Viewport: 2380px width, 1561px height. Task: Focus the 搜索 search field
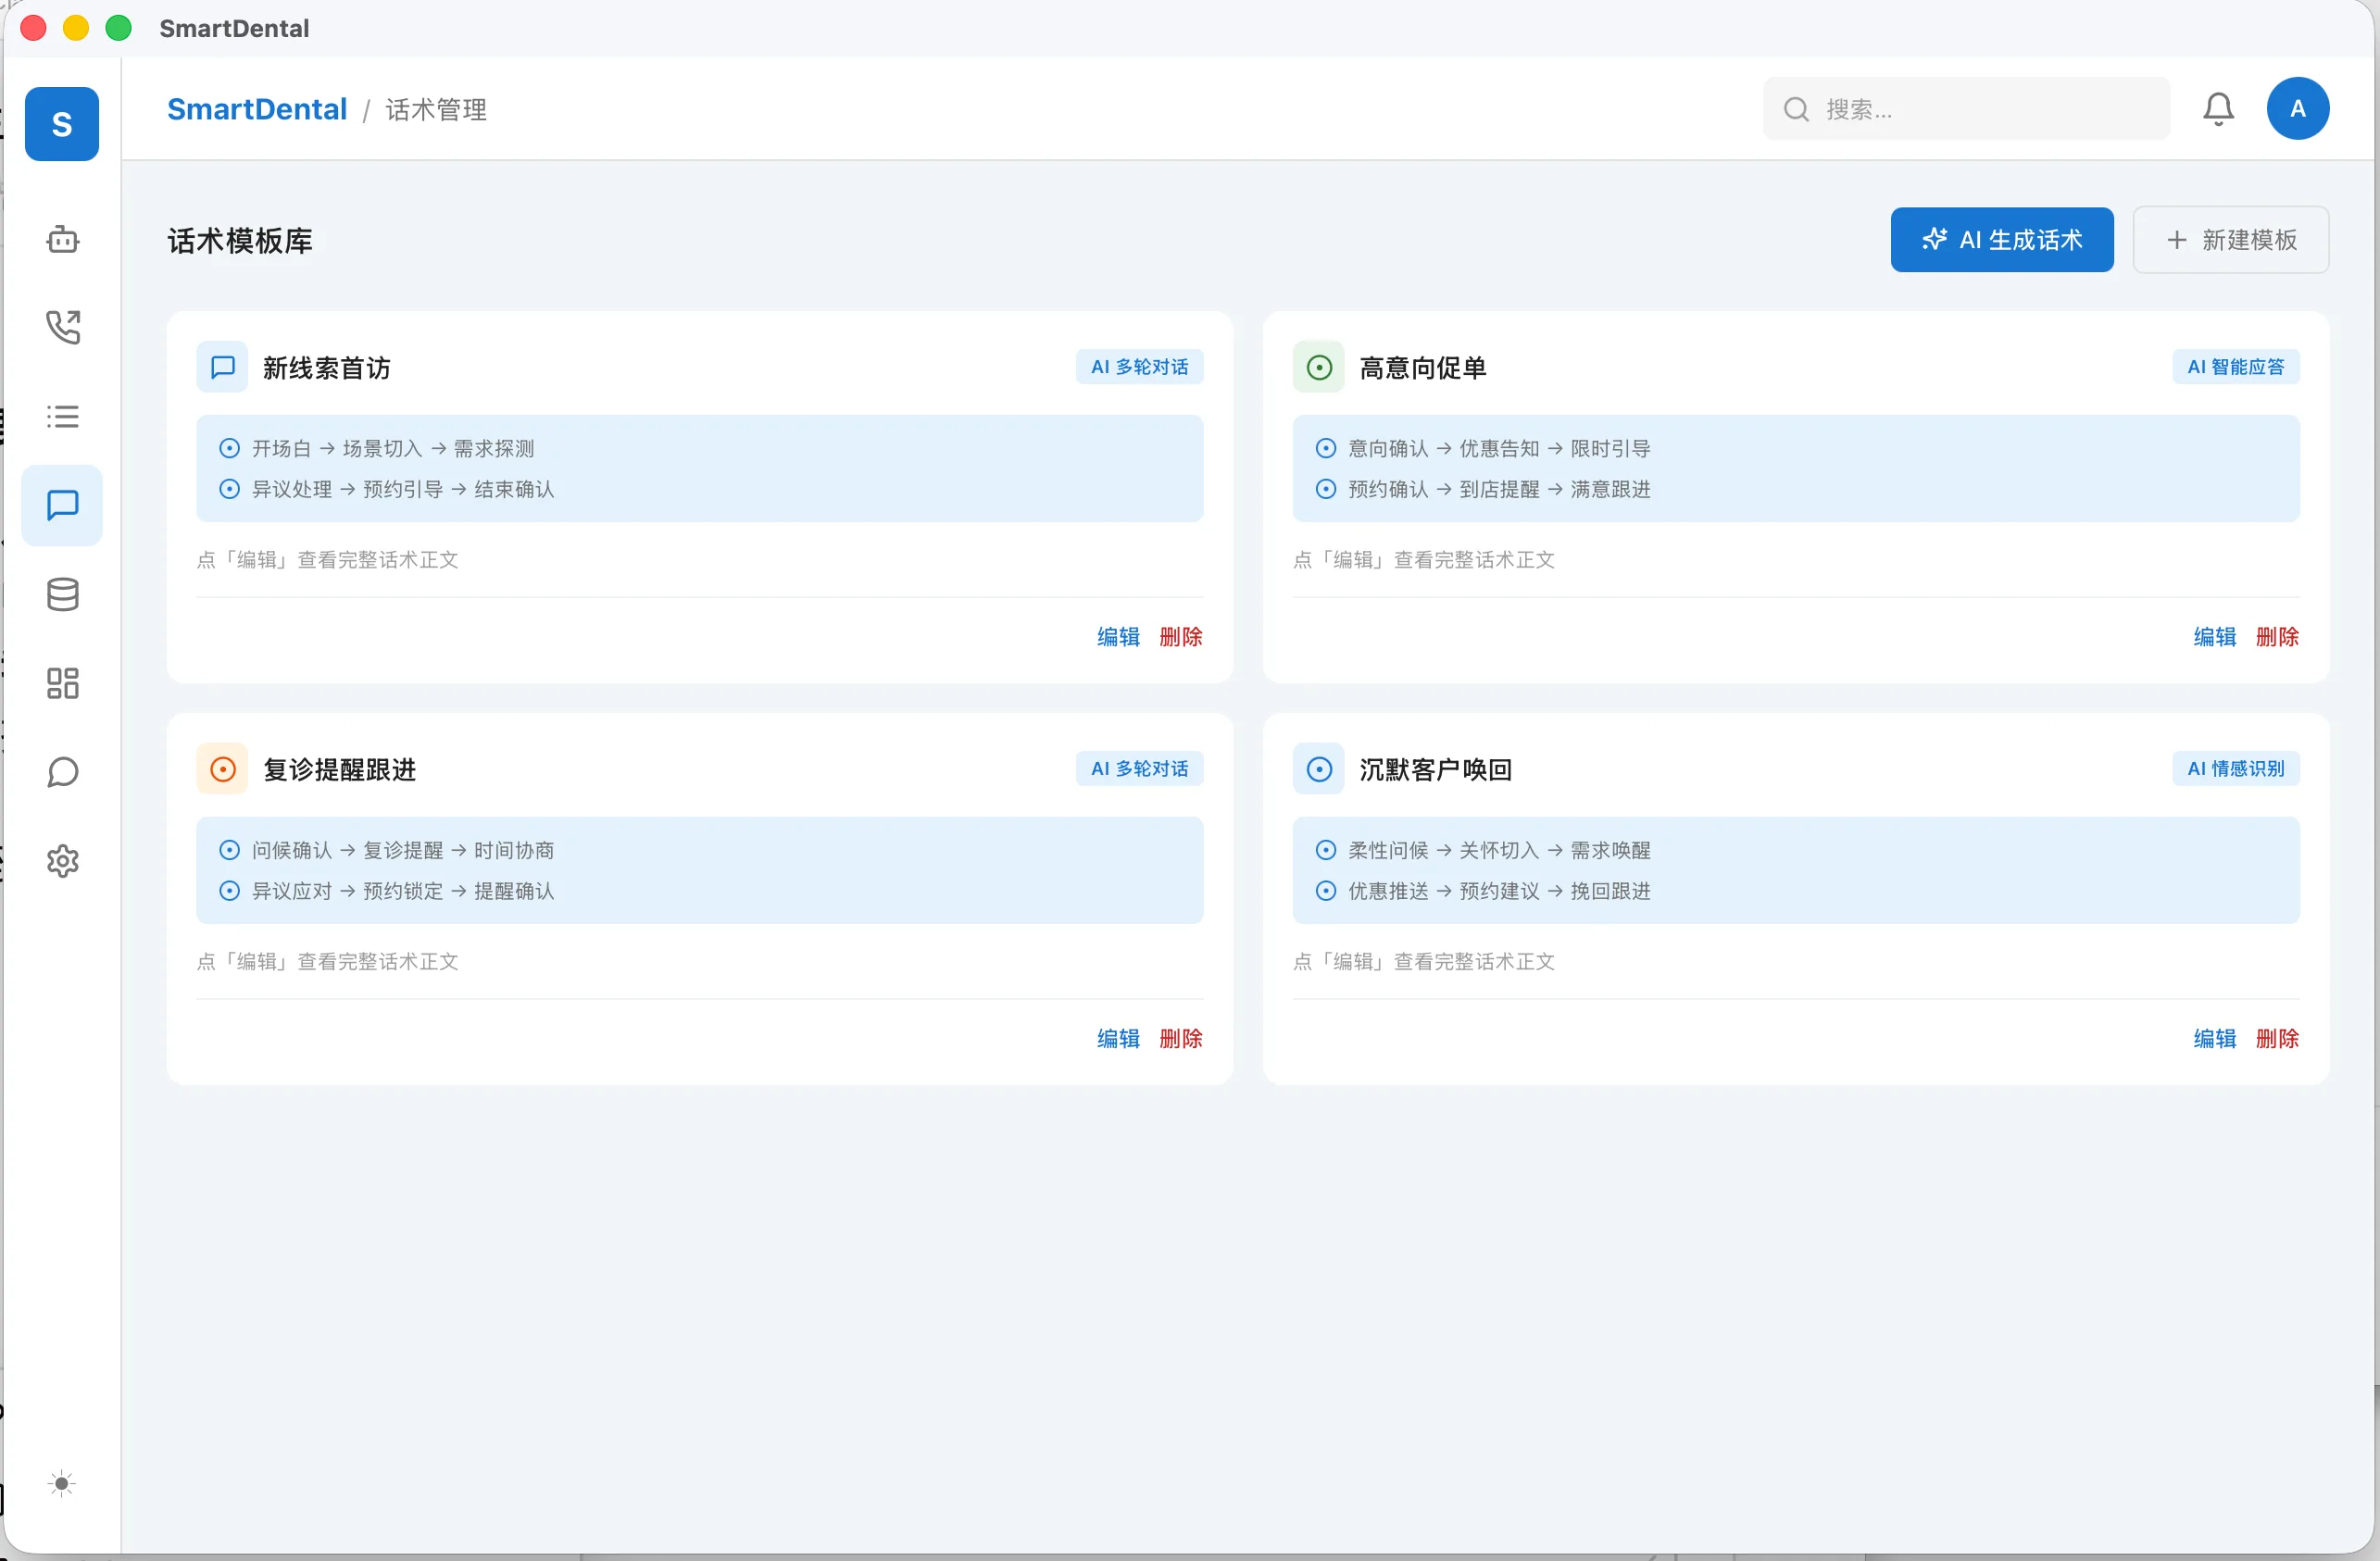pyautogui.click(x=1966, y=109)
